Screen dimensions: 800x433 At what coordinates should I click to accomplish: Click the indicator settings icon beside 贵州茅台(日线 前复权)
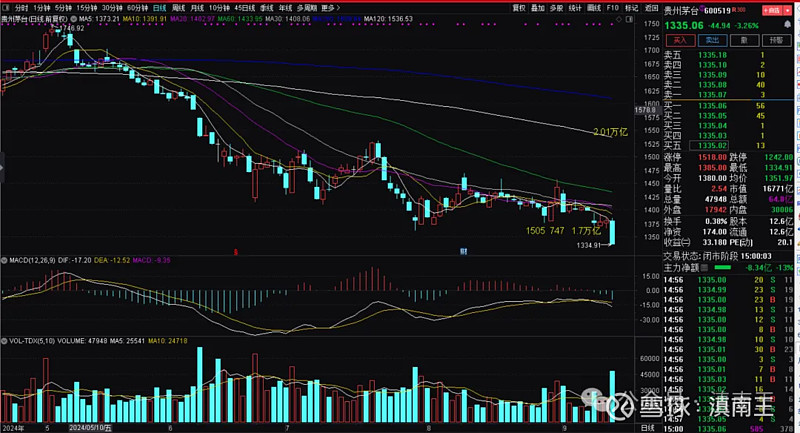tap(73, 19)
